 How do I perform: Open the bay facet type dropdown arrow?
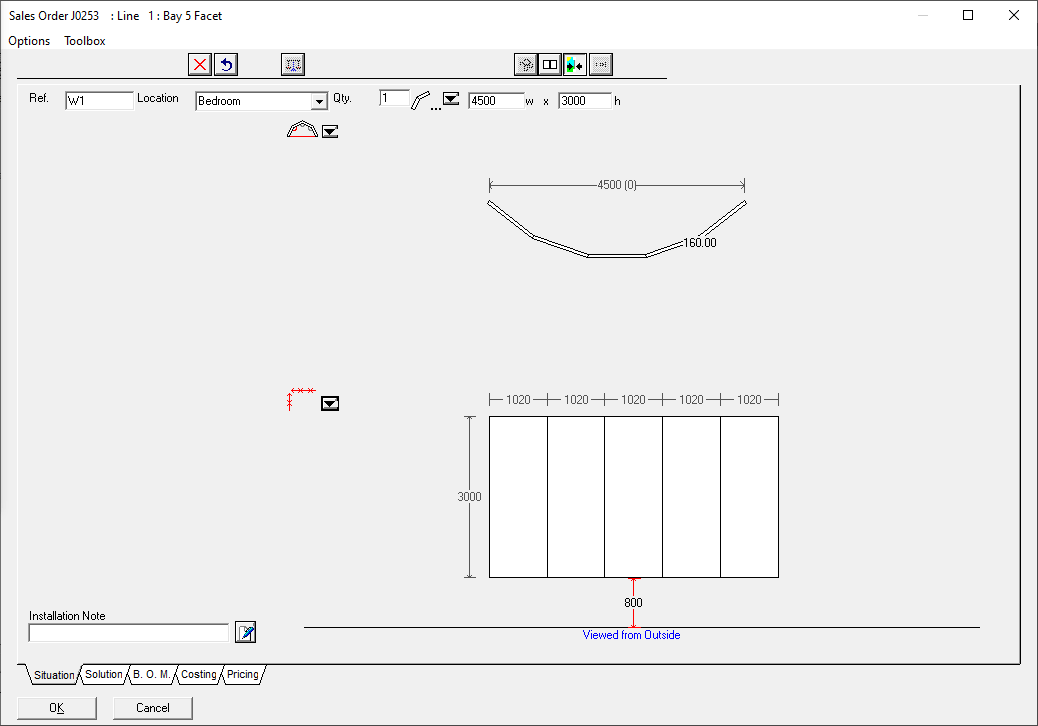(330, 131)
